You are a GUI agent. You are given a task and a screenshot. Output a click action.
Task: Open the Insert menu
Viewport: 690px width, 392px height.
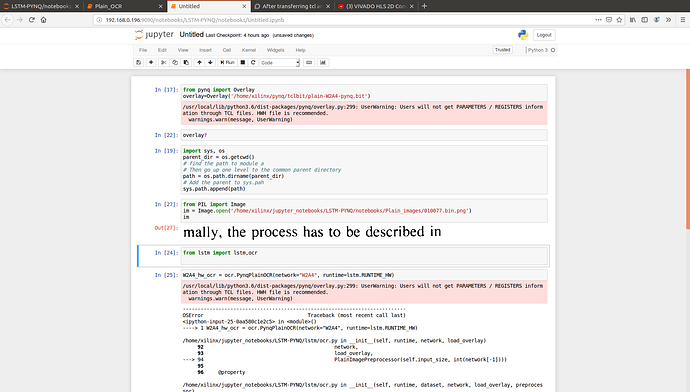click(205, 50)
